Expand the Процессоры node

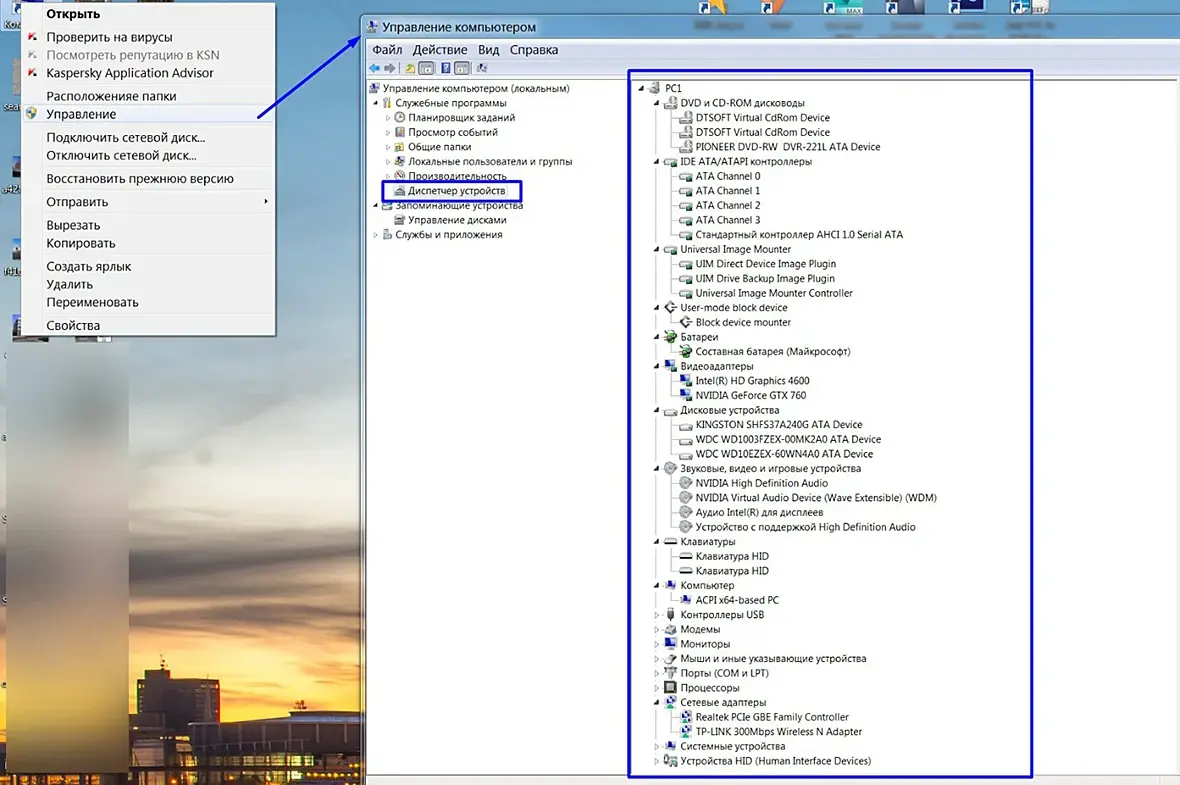click(x=656, y=688)
